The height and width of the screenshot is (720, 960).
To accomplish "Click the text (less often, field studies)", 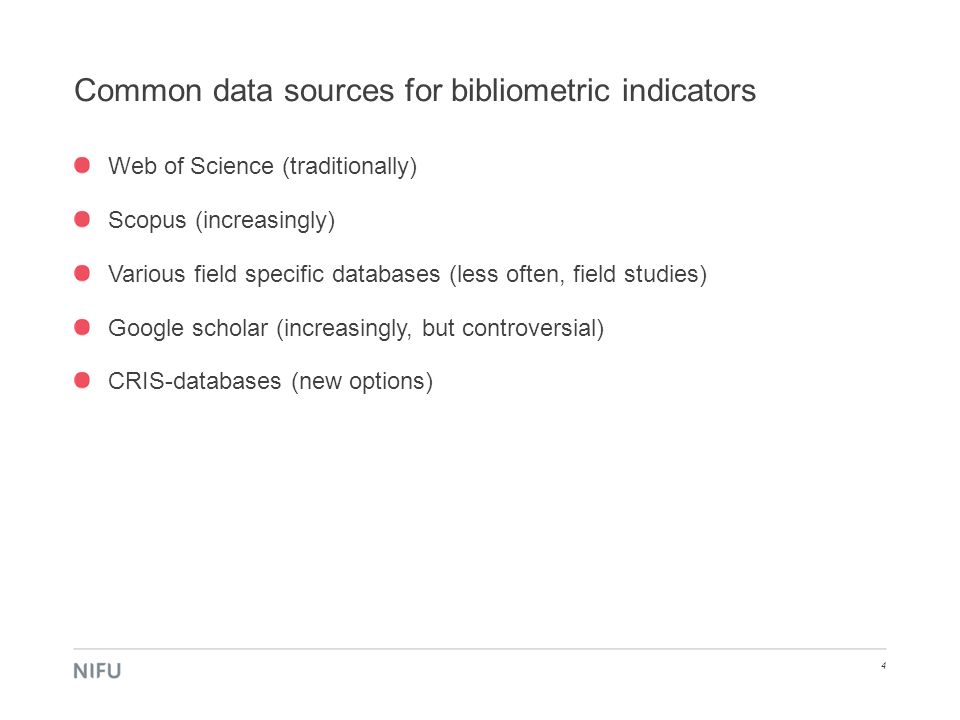I will pyautogui.click(x=578, y=275).
